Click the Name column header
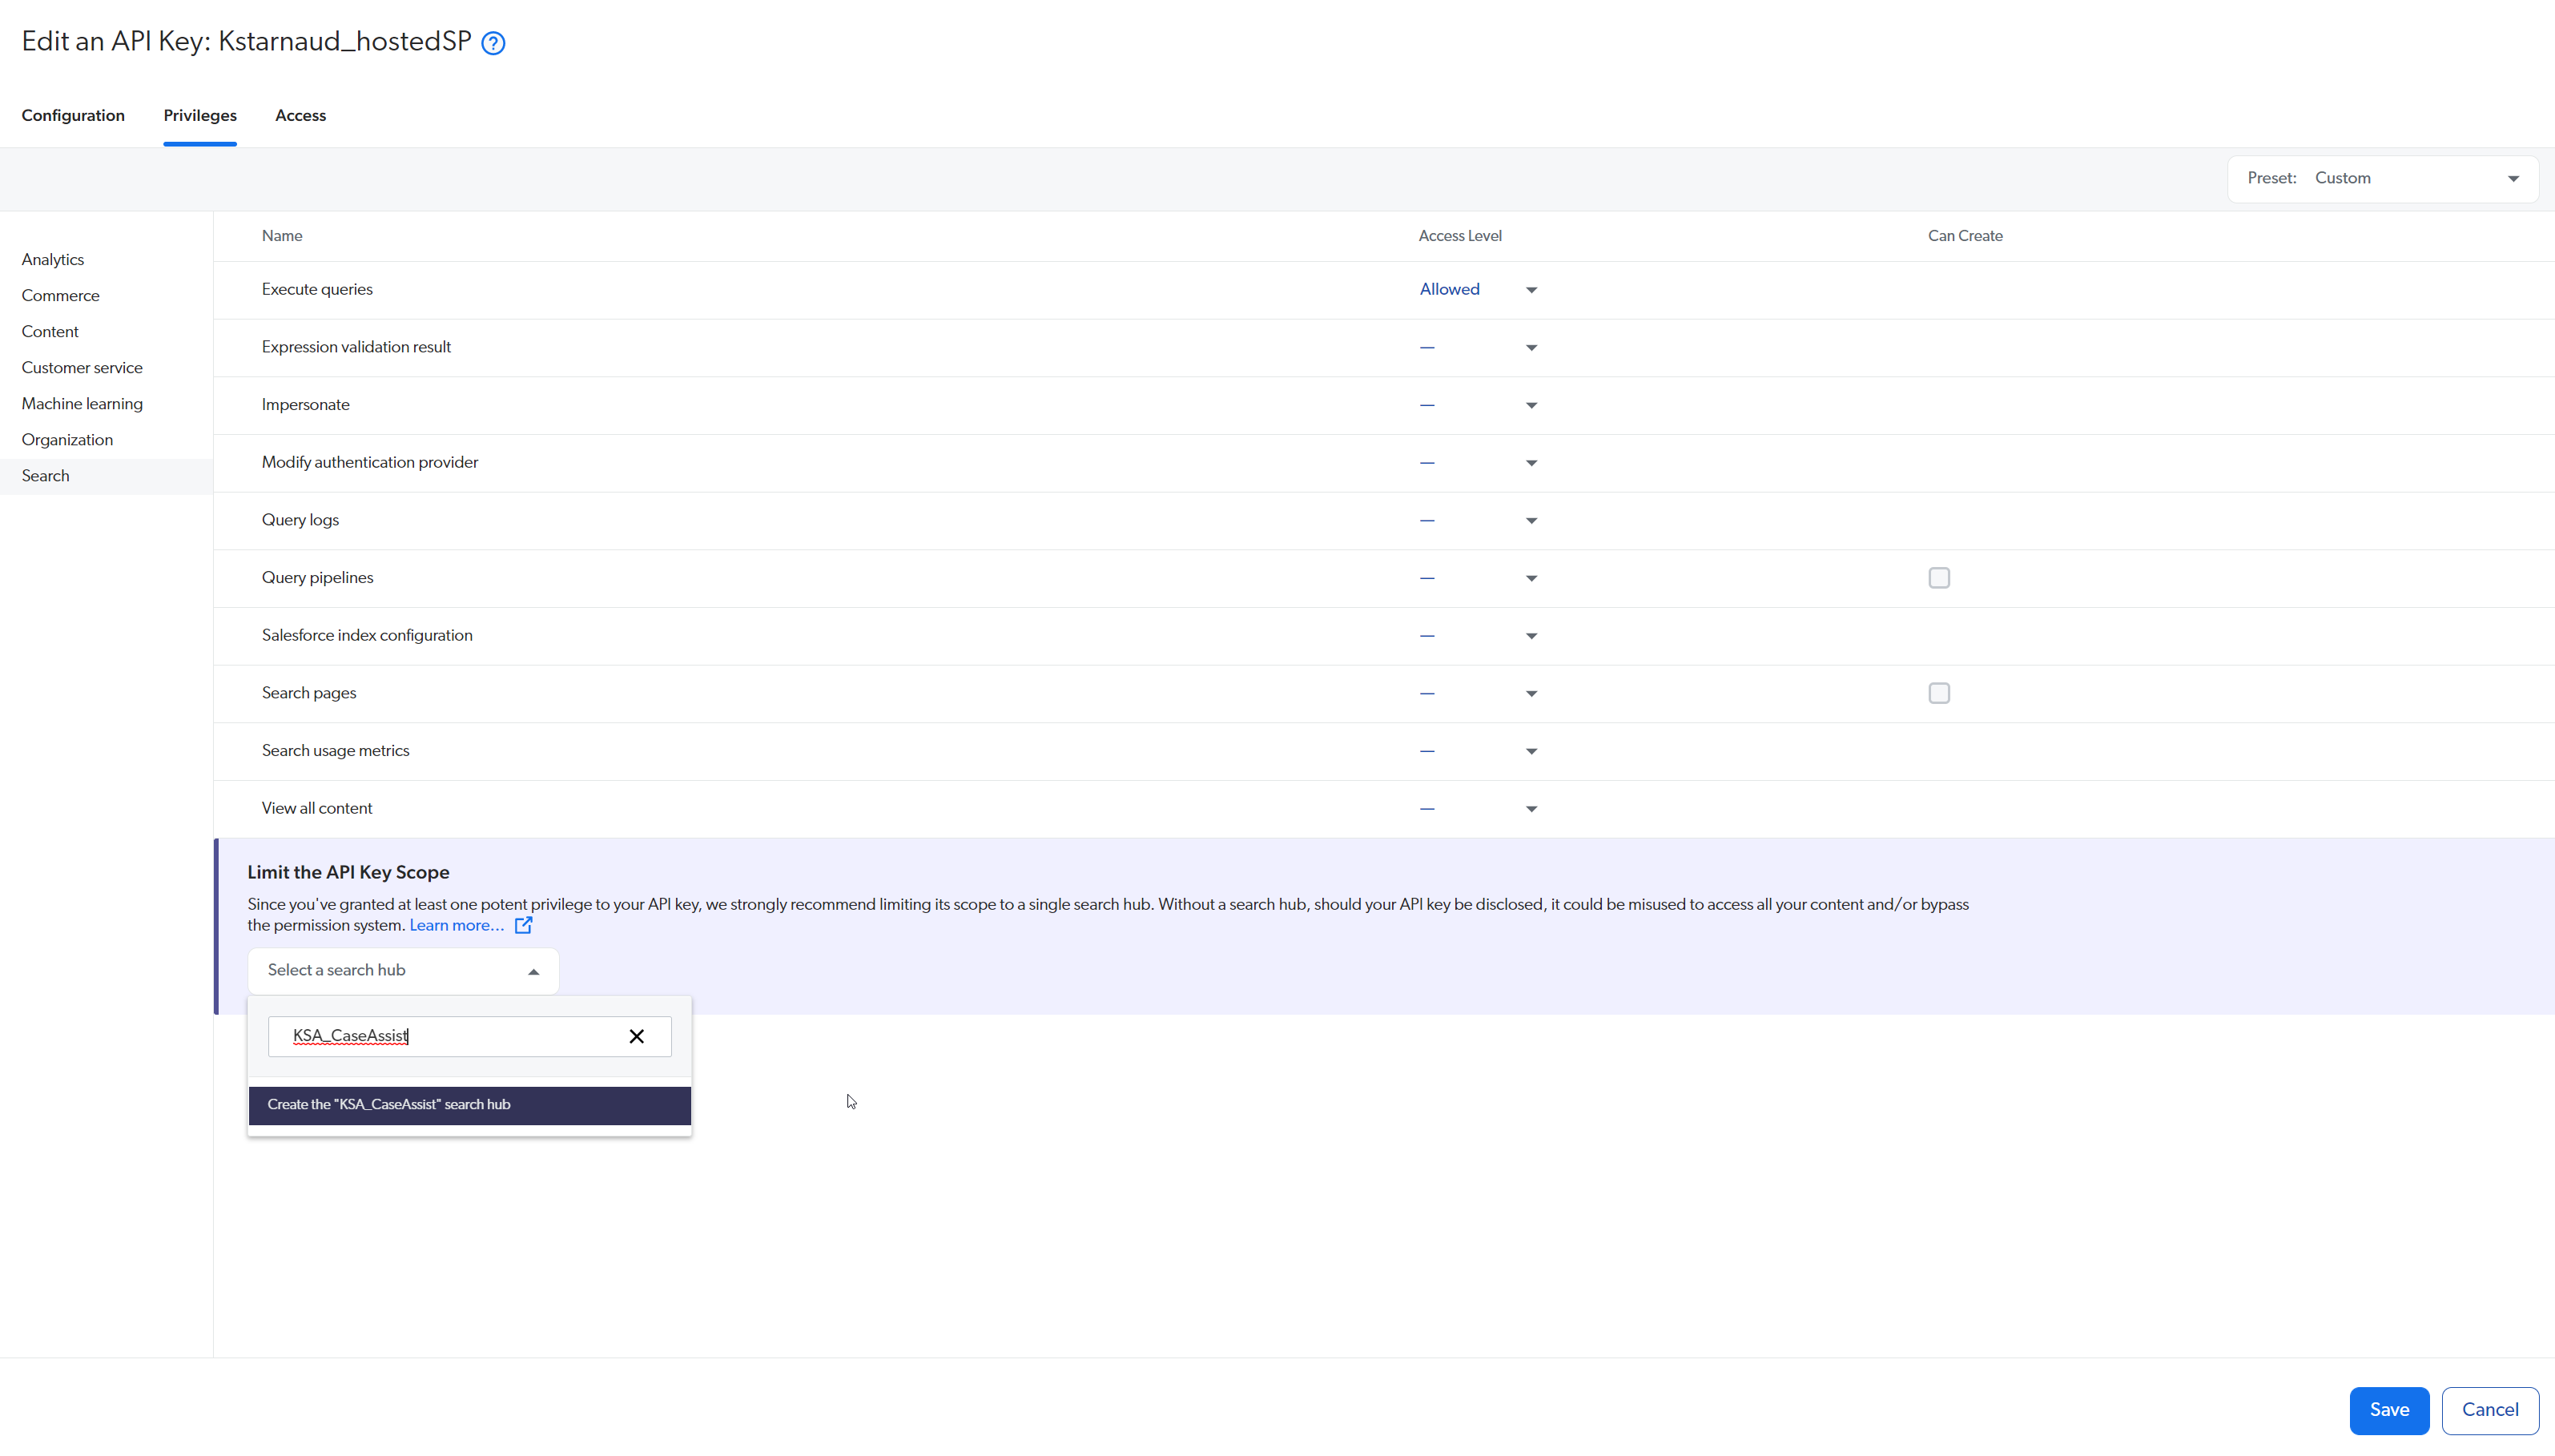Viewport: 2555px width, 1456px height. pos(282,236)
